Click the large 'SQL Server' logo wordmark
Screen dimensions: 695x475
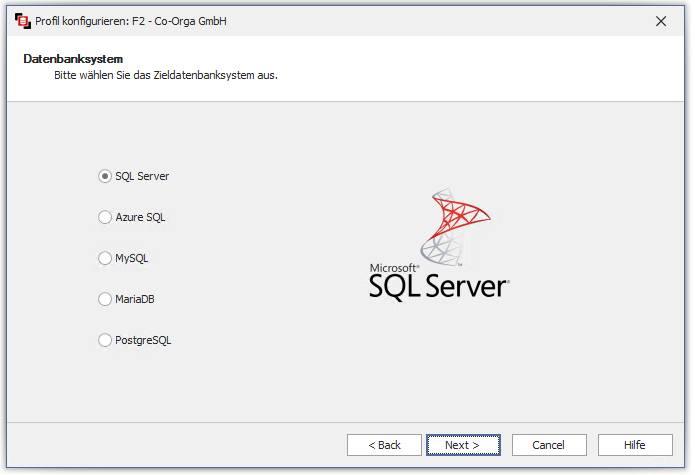tap(438, 287)
